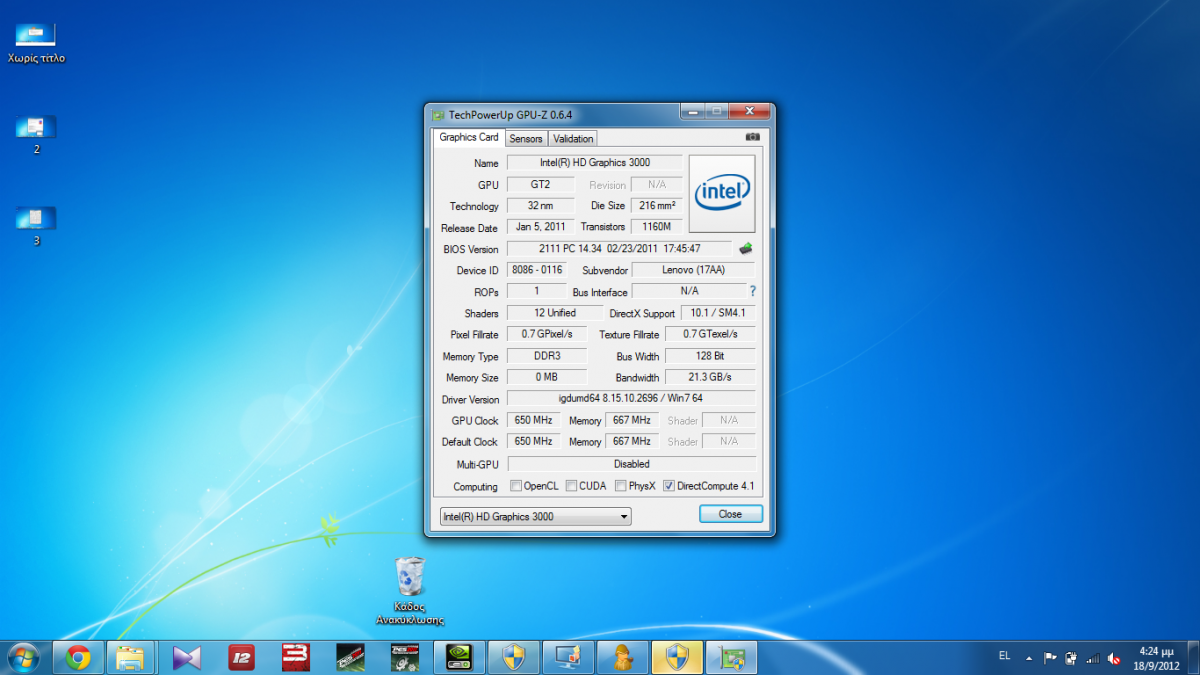Switch to the Sensors tab
This screenshot has width=1200, height=675.
(525, 138)
